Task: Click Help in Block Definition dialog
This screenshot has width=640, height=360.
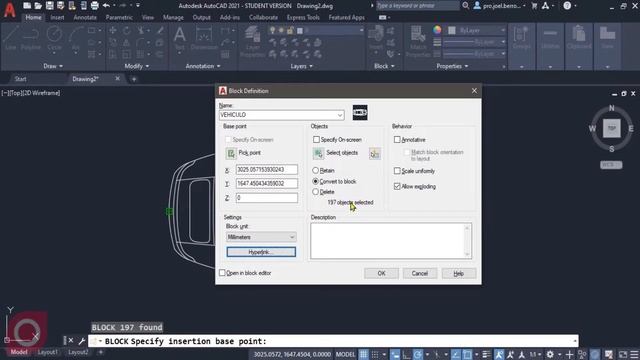Action: (459, 273)
